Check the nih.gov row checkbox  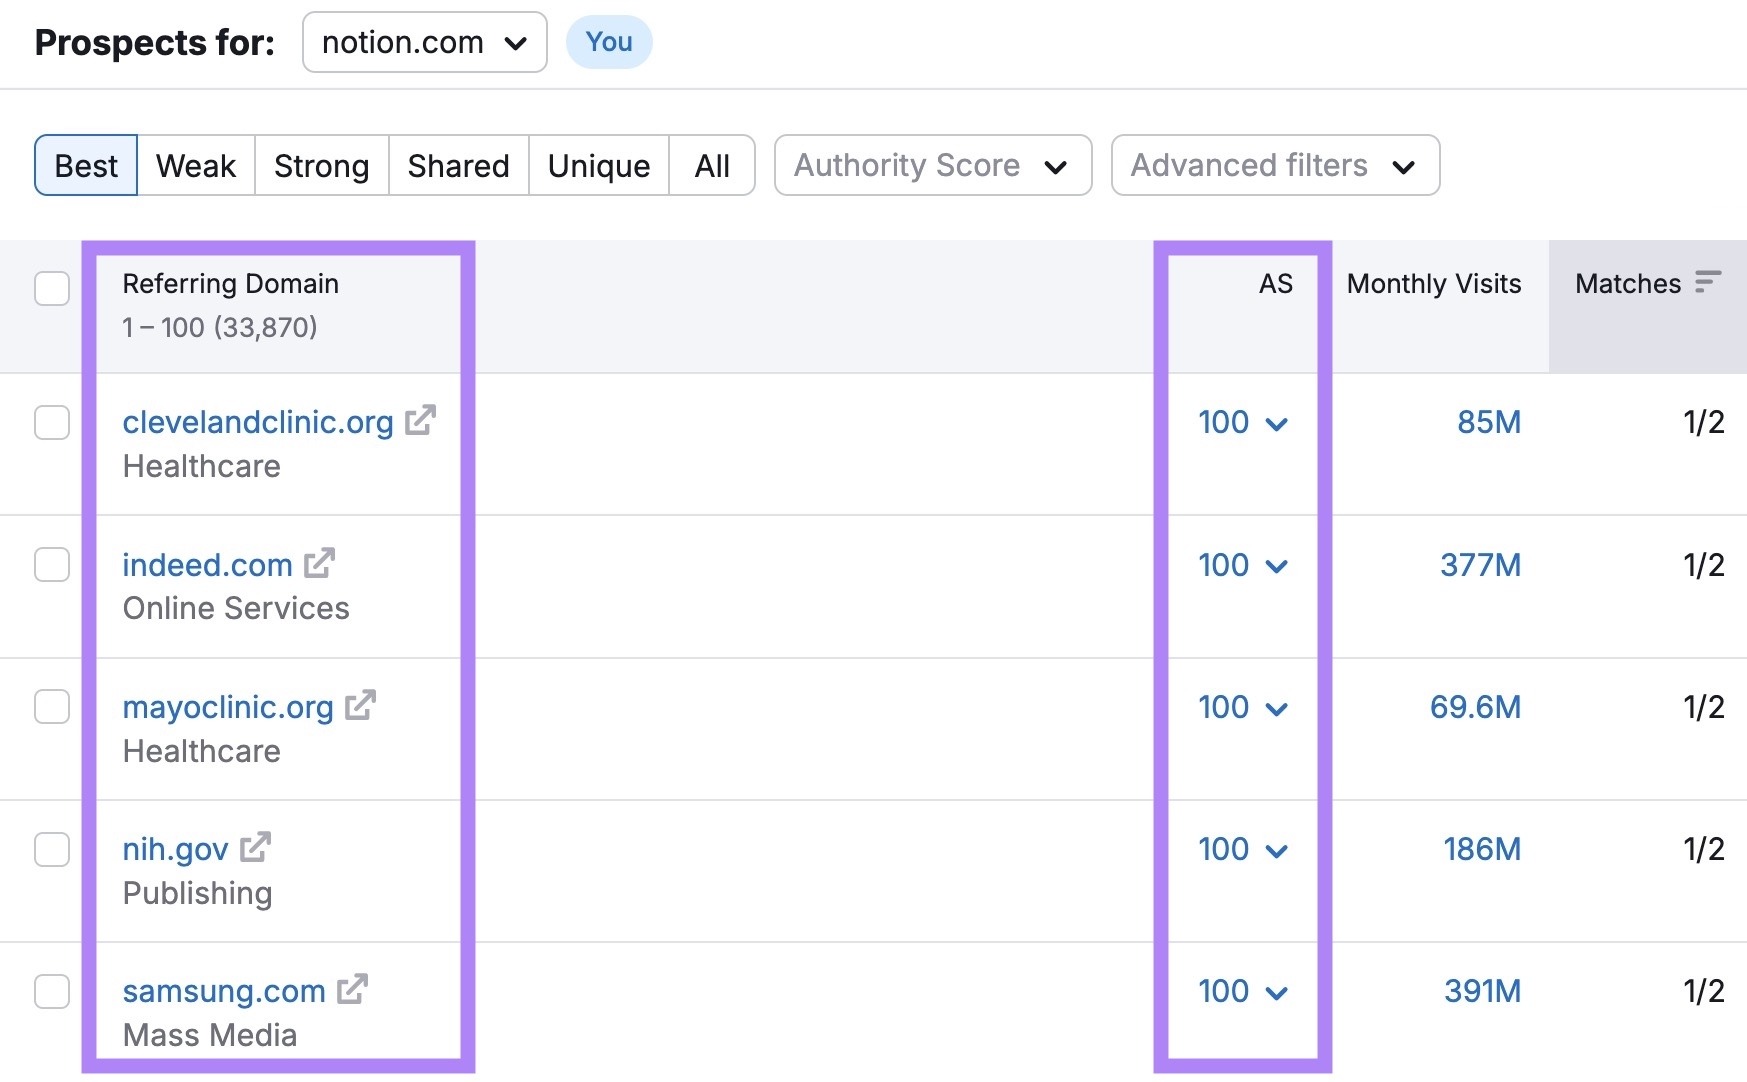[x=52, y=849]
